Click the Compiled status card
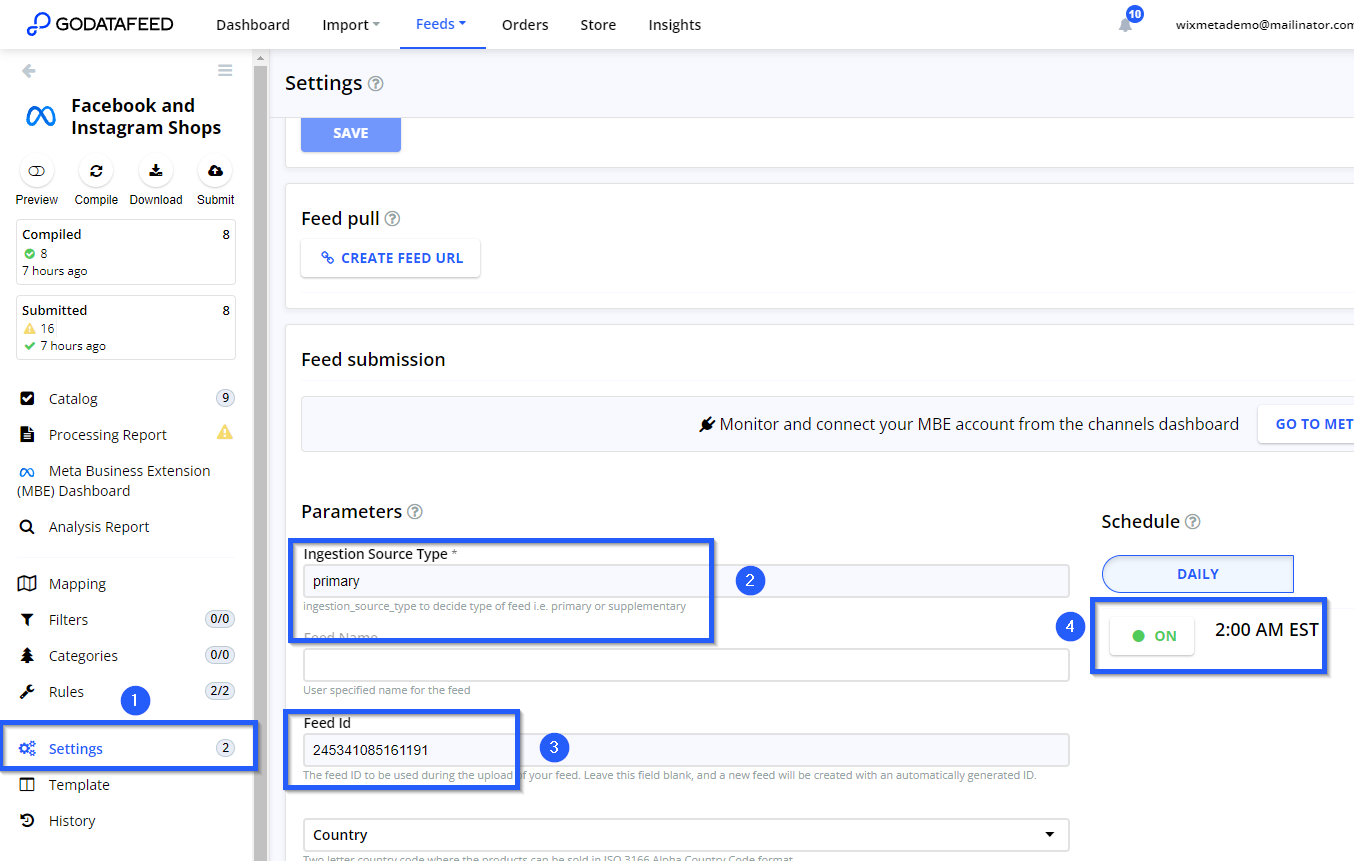Image resolution: width=1354 pixels, height=861 pixels. click(x=126, y=252)
